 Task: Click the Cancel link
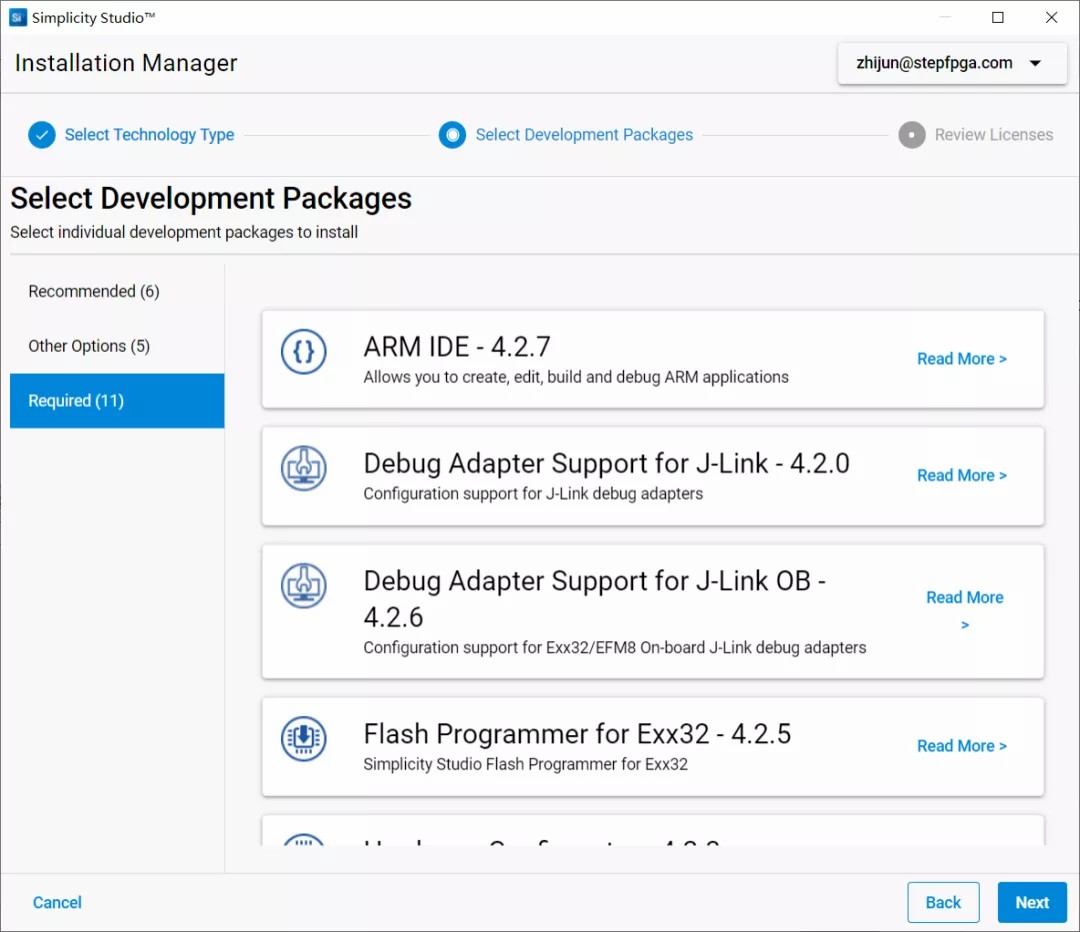pos(57,902)
